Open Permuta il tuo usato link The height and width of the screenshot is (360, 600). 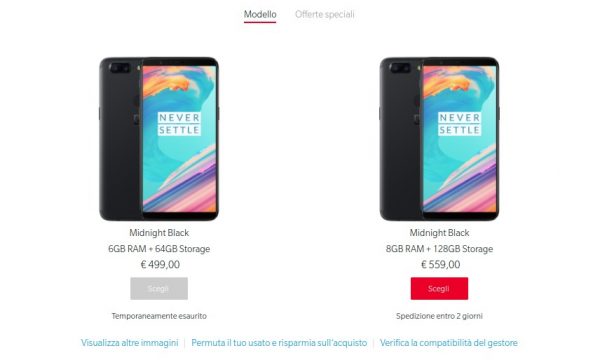[x=279, y=343]
